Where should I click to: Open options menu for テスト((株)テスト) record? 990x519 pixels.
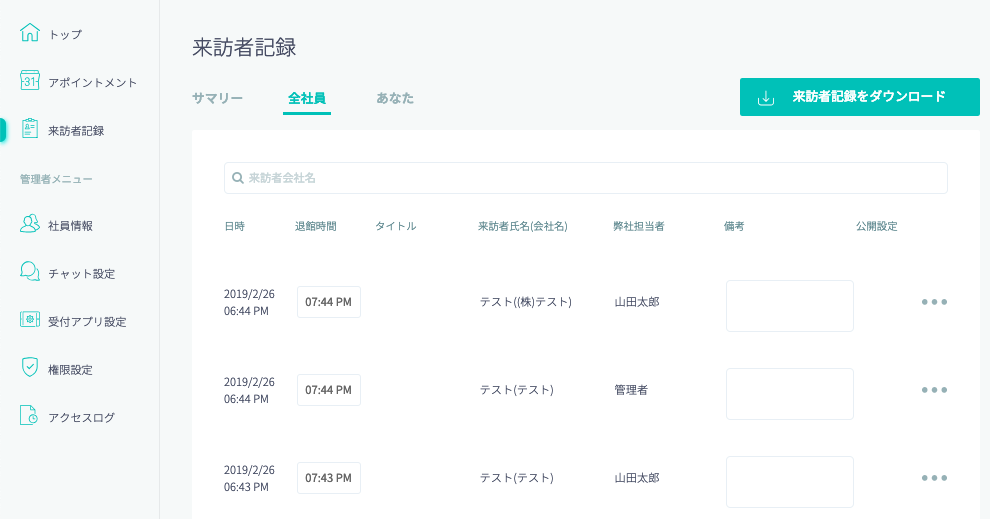click(934, 302)
